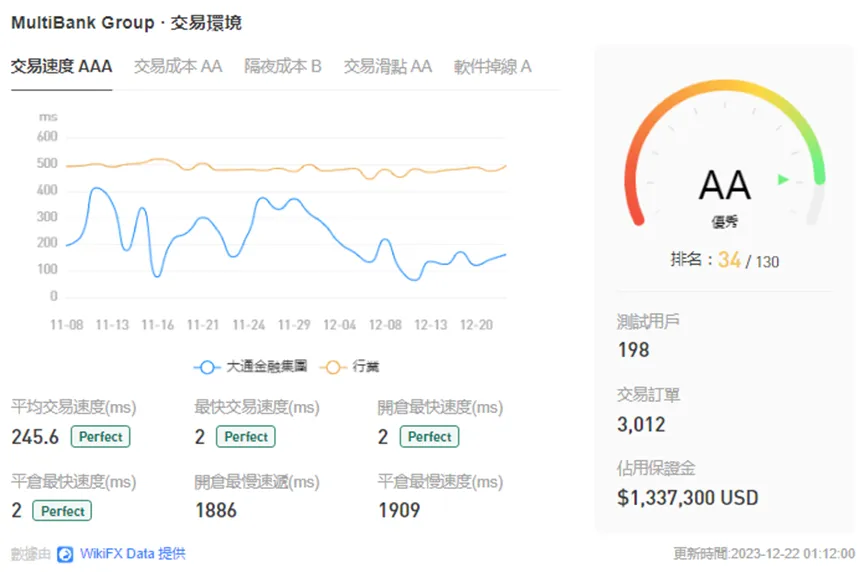Click the ranking number 34
Viewport: 864px width, 572px height.
coord(729,260)
